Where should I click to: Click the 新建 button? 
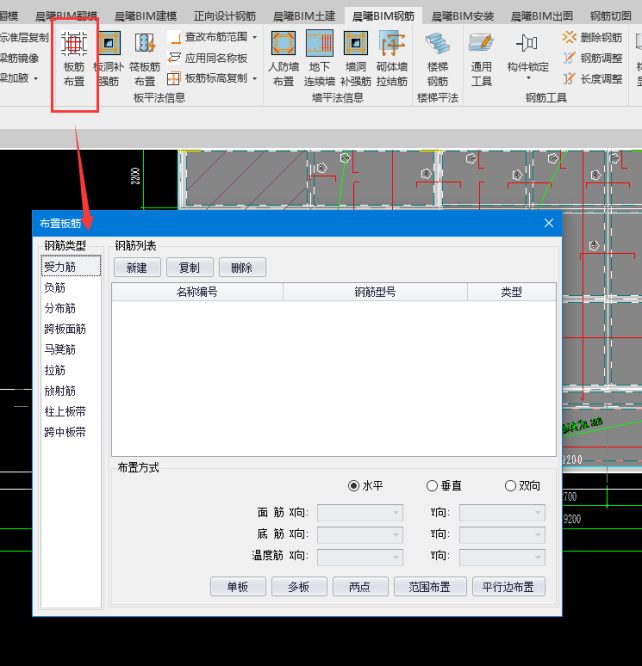pyautogui.click(x=137, y=268)
